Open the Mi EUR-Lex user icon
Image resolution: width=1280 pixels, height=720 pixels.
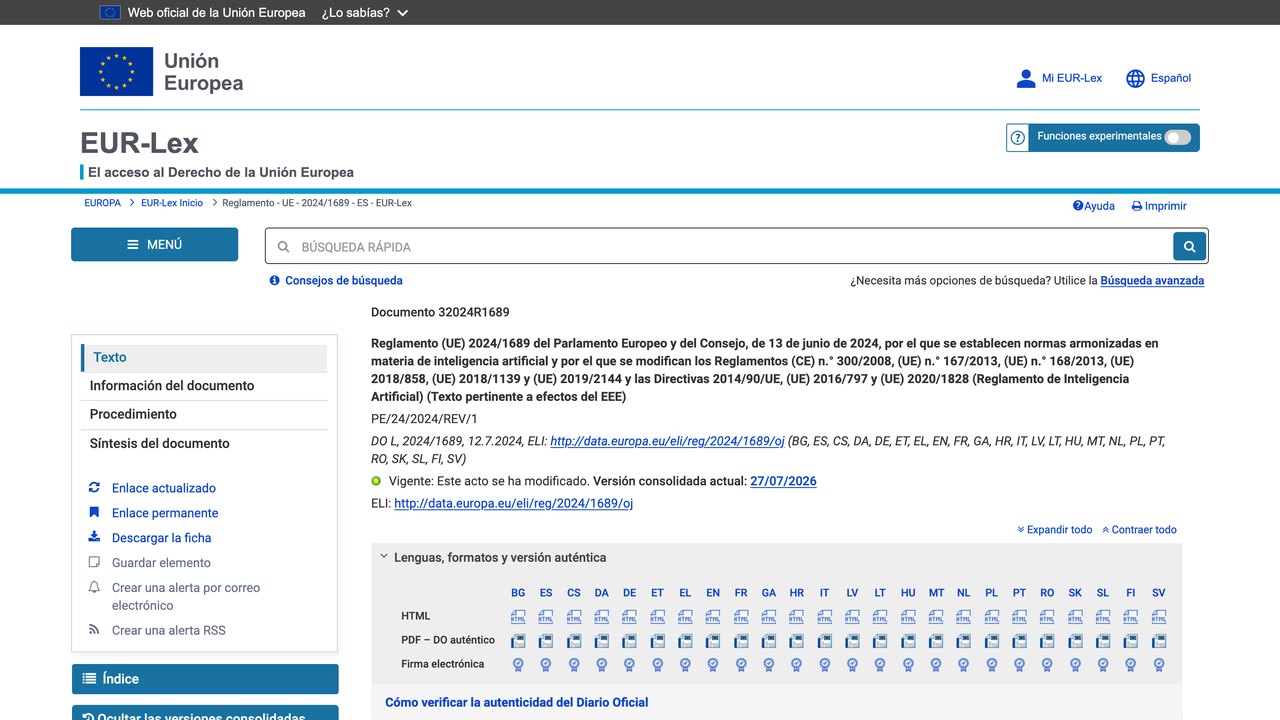tap(1026, 78)
